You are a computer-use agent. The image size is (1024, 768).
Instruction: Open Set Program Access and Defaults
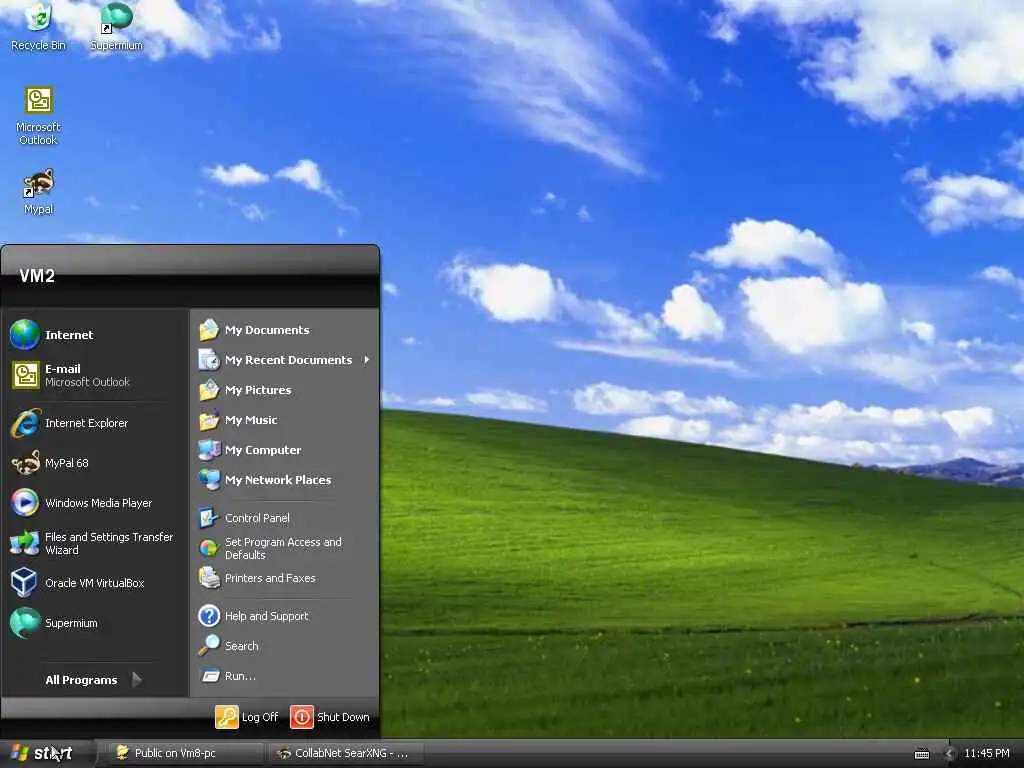pyautogui.click(x=285, y=549)
